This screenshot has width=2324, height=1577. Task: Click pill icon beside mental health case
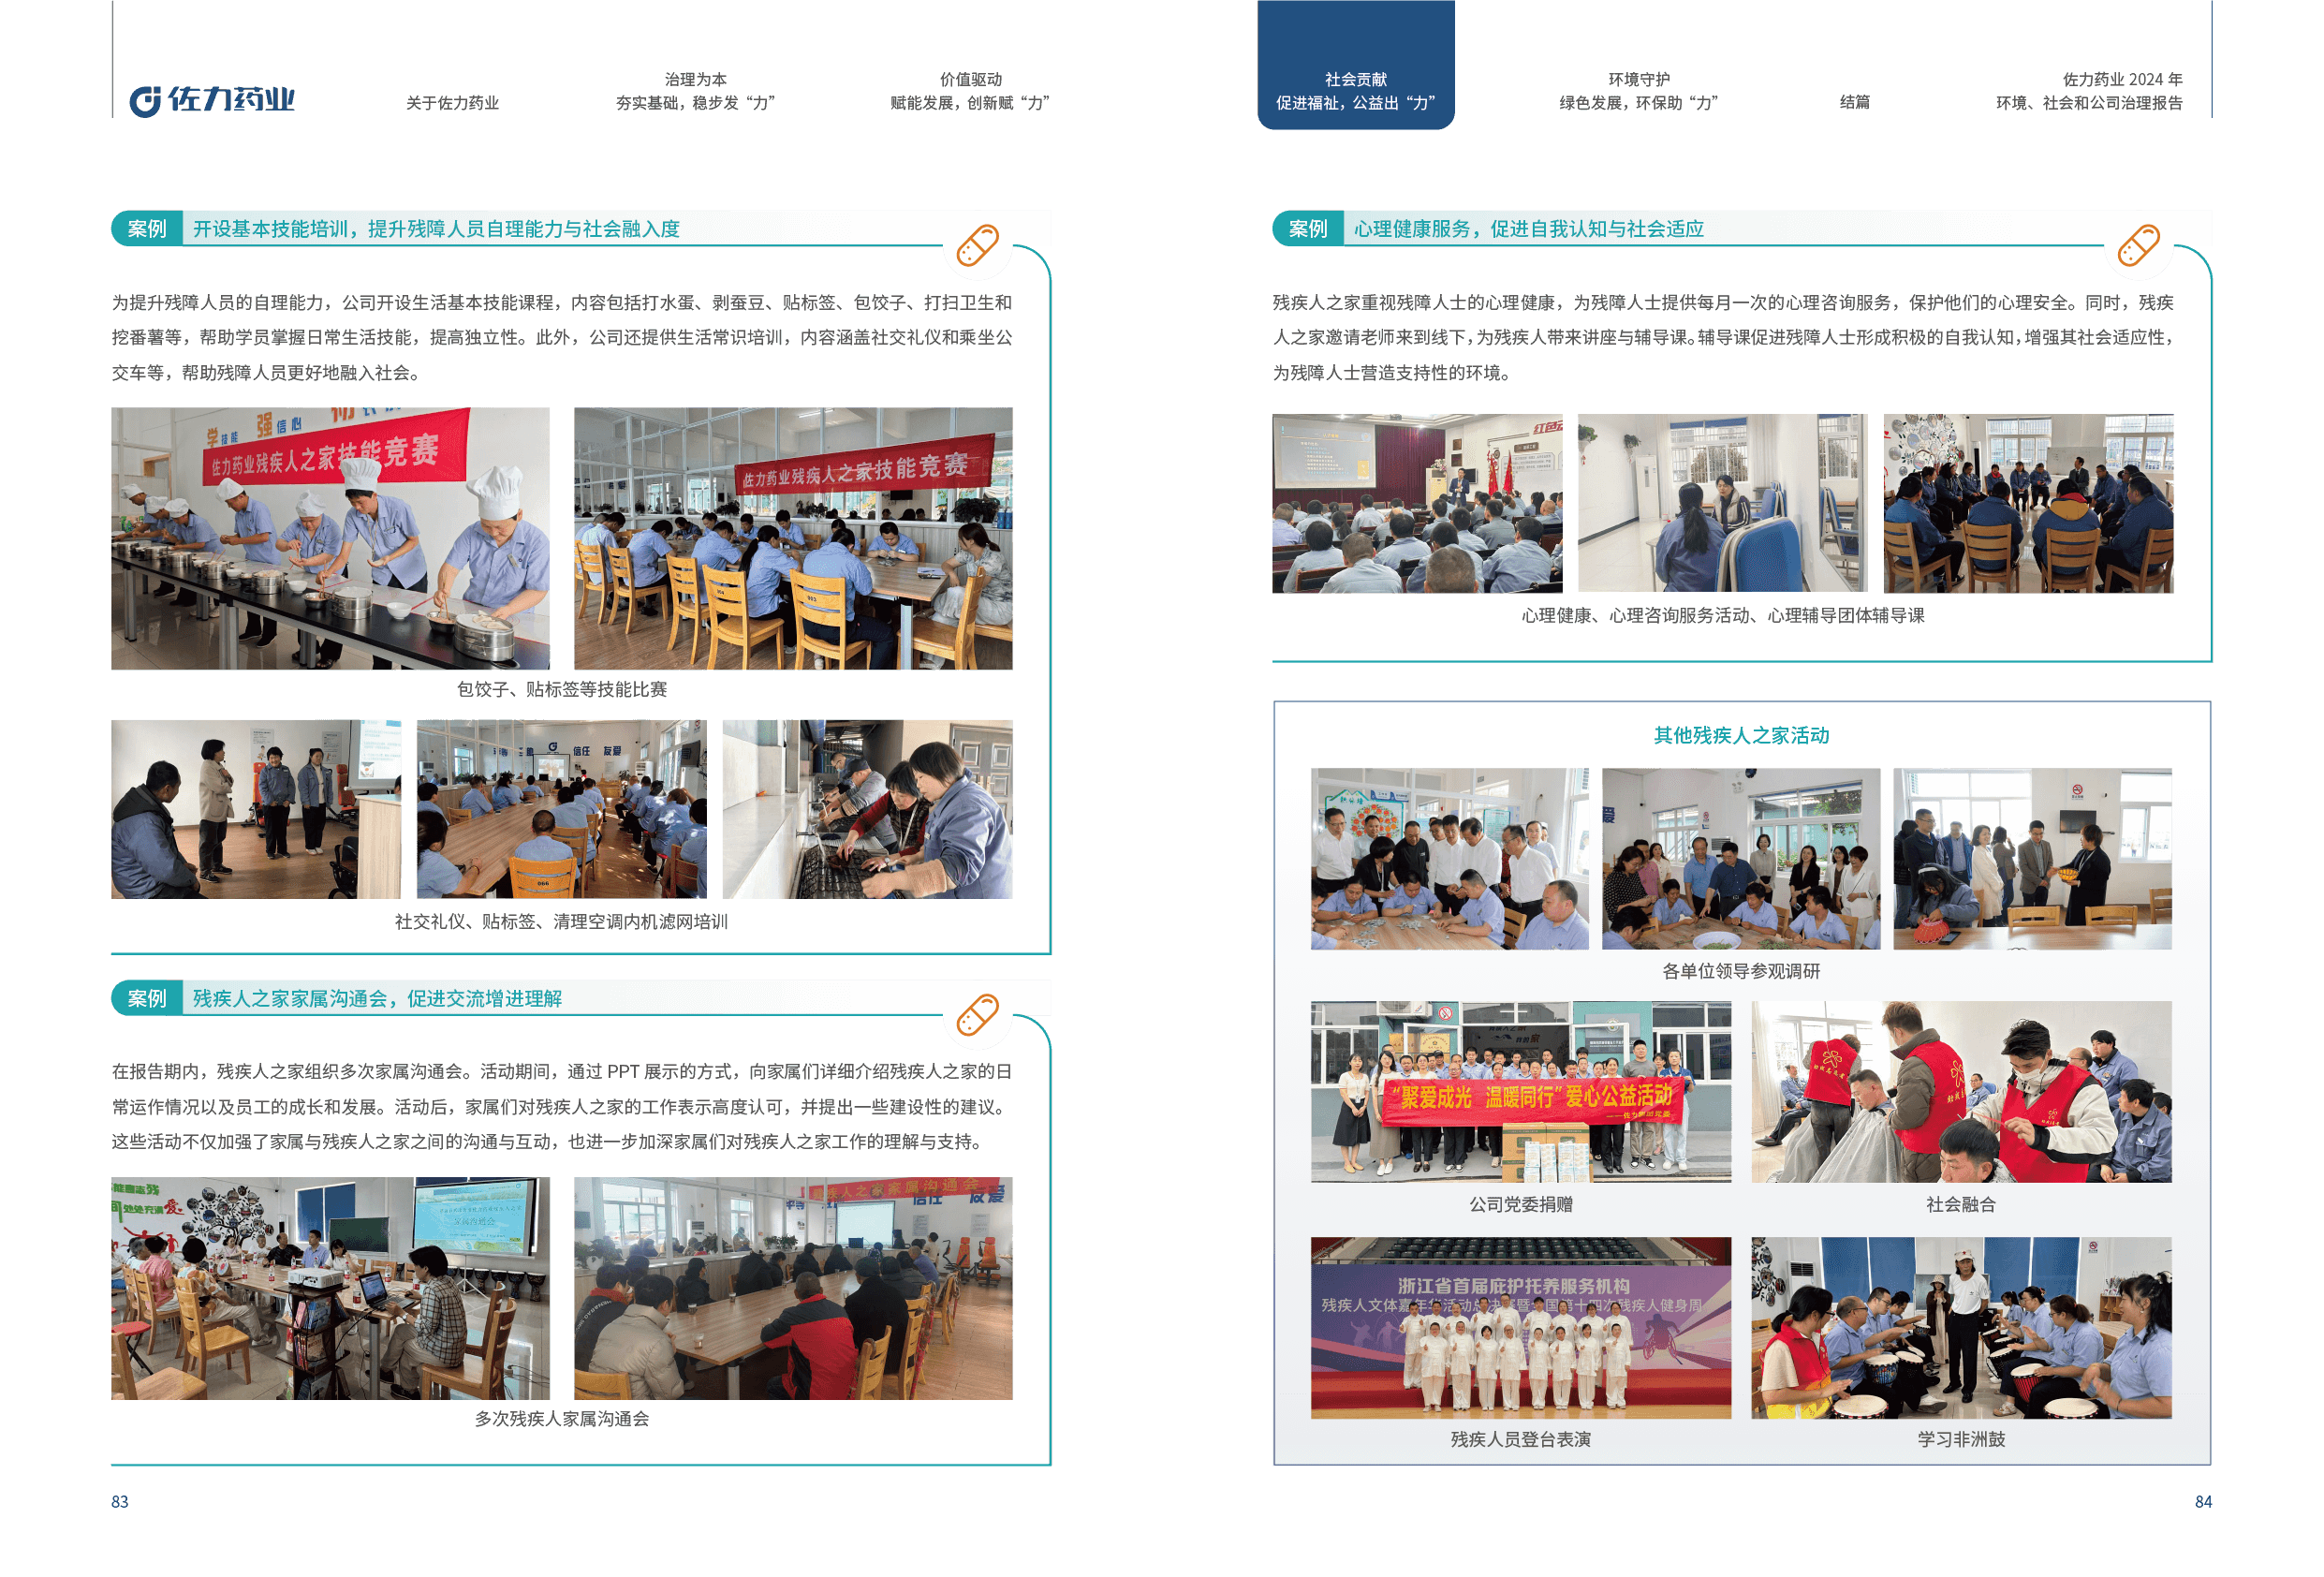pos(2138,246)
